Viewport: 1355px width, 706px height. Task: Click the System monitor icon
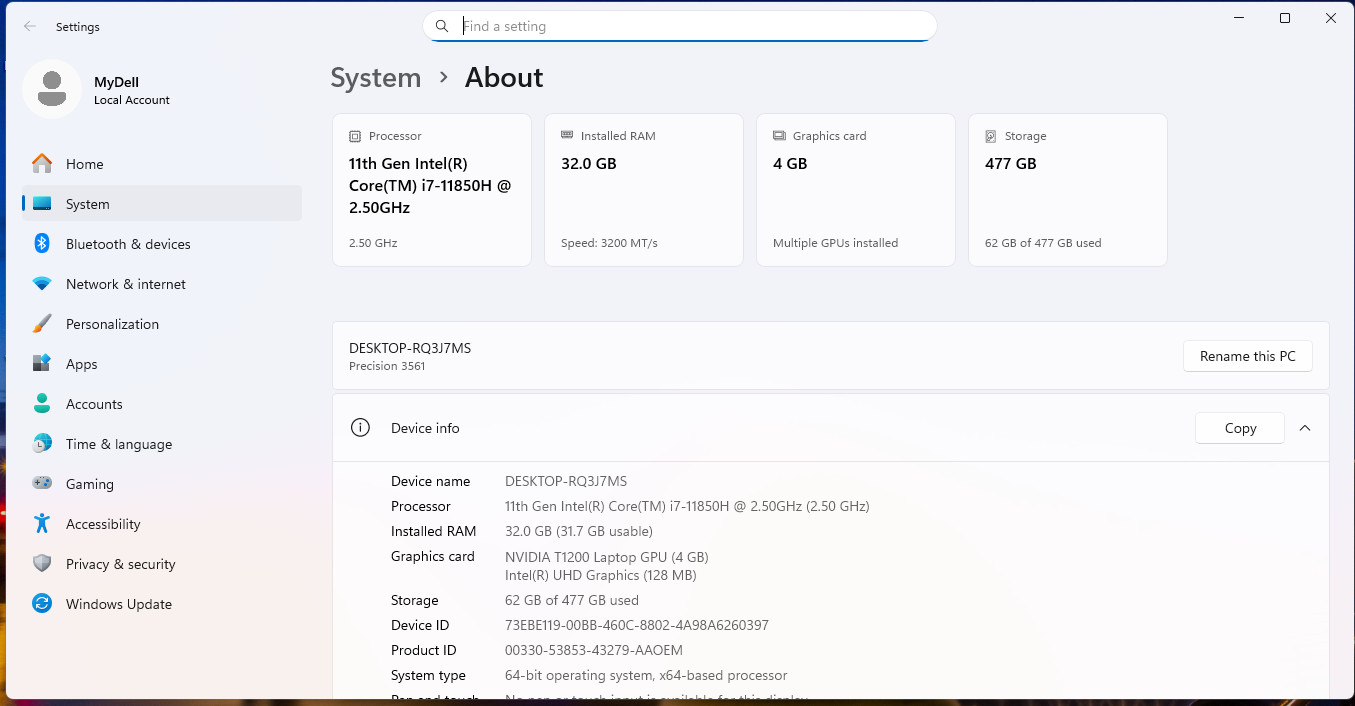(42, 204)
